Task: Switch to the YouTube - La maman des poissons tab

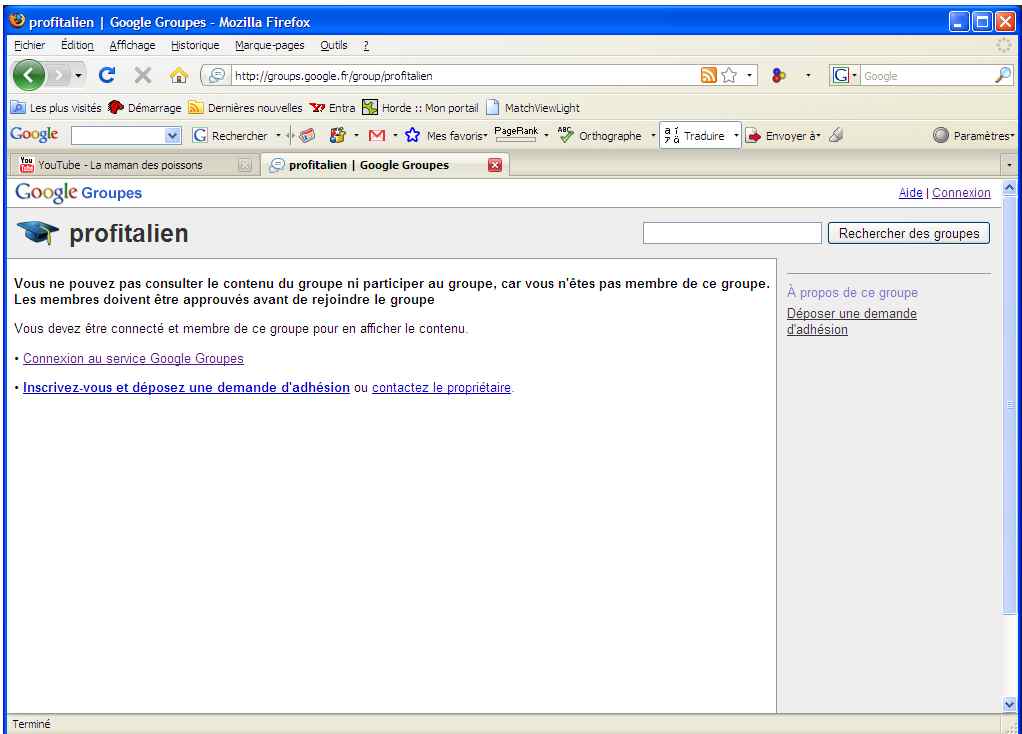Action: (x=133, y=165)
